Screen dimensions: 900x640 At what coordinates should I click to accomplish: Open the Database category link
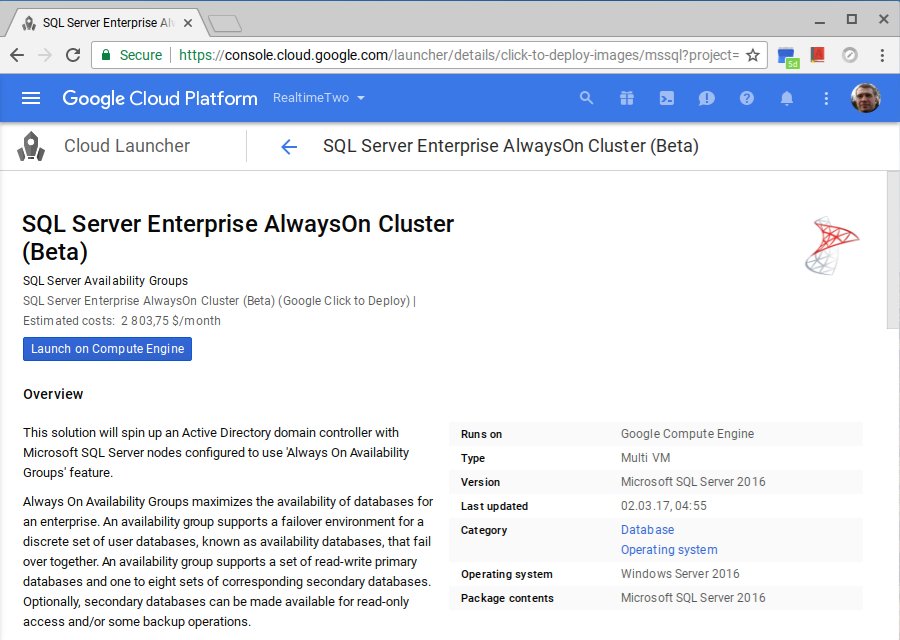point(647,530)
